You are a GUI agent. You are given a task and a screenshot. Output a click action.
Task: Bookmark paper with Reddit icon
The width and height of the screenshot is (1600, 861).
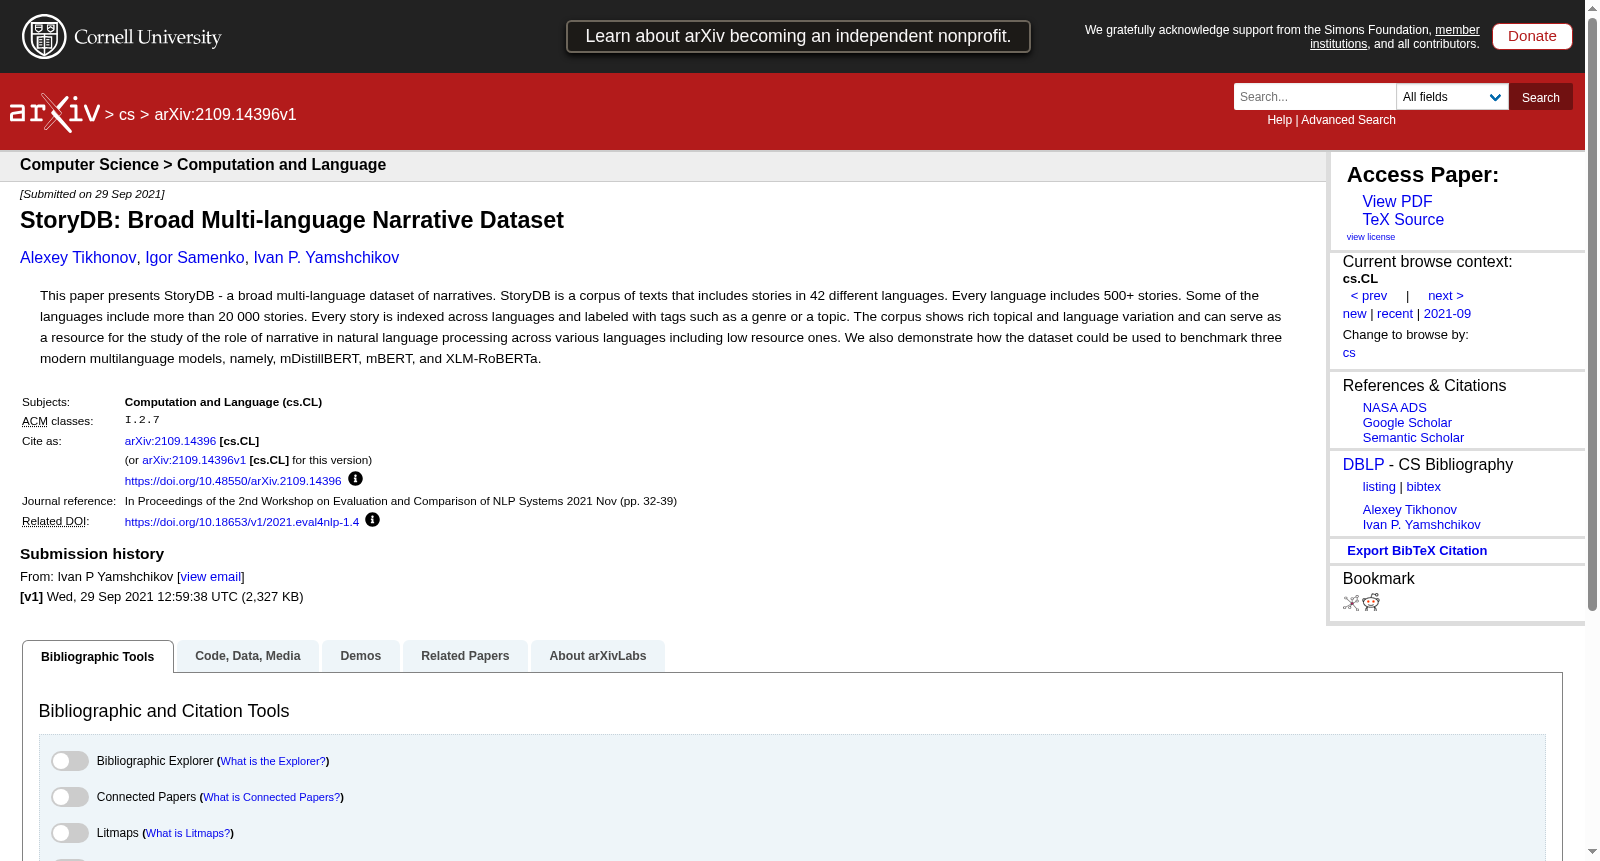pos(1371,602)
